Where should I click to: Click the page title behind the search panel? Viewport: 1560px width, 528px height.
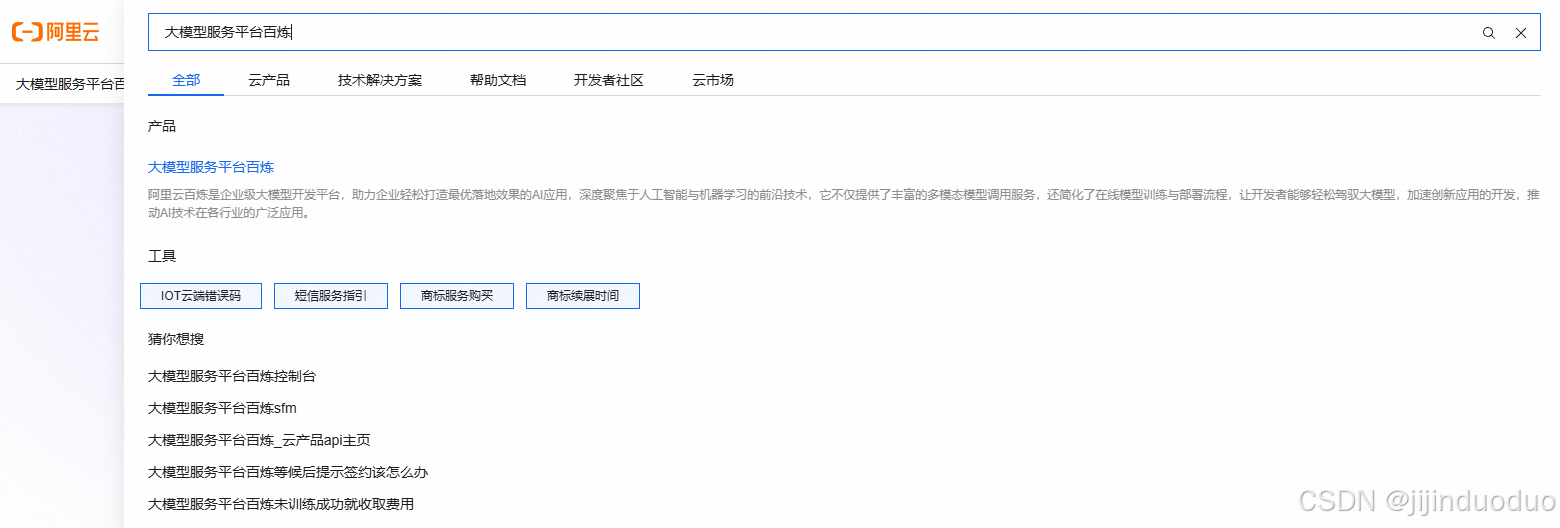pyautogui.click(x=70, y=84)
